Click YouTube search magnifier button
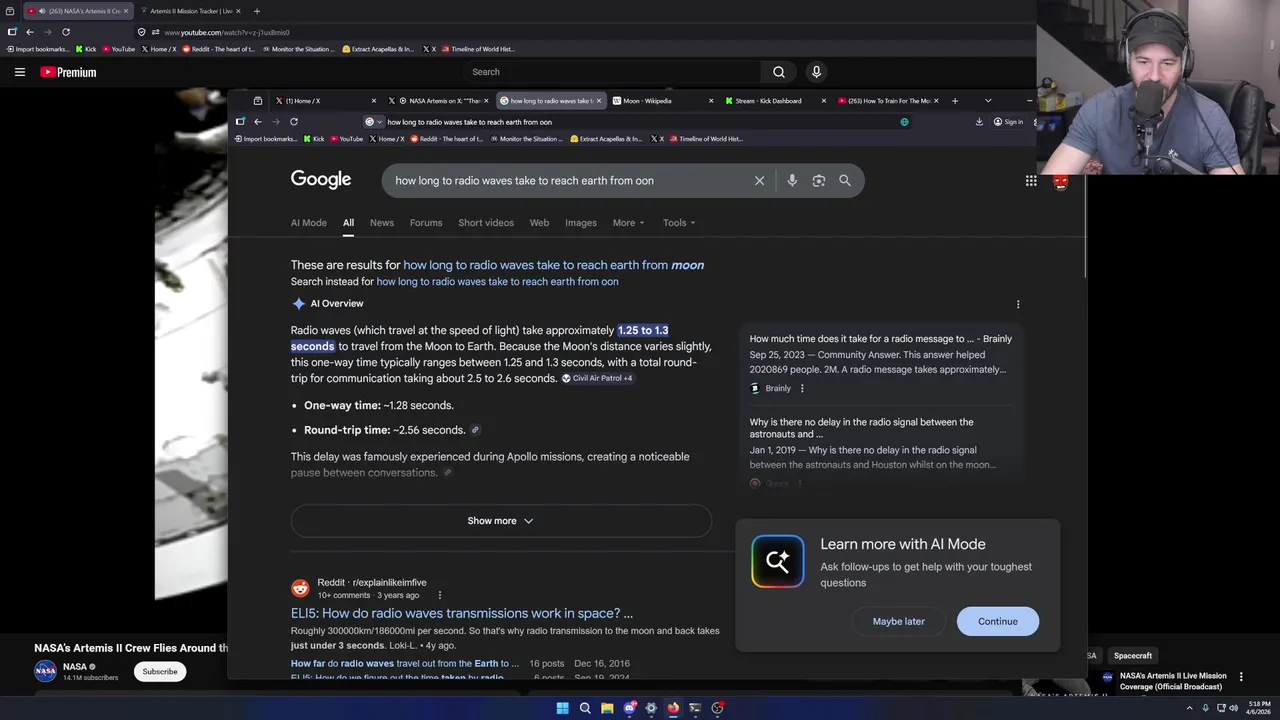 point(778,72)
